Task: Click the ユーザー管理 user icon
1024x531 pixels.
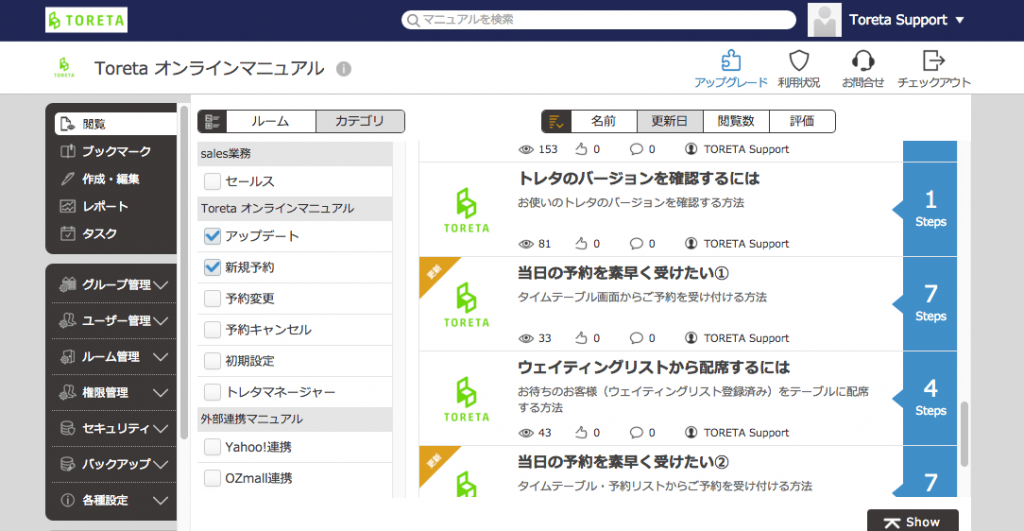Action: (x=68, y=320)
